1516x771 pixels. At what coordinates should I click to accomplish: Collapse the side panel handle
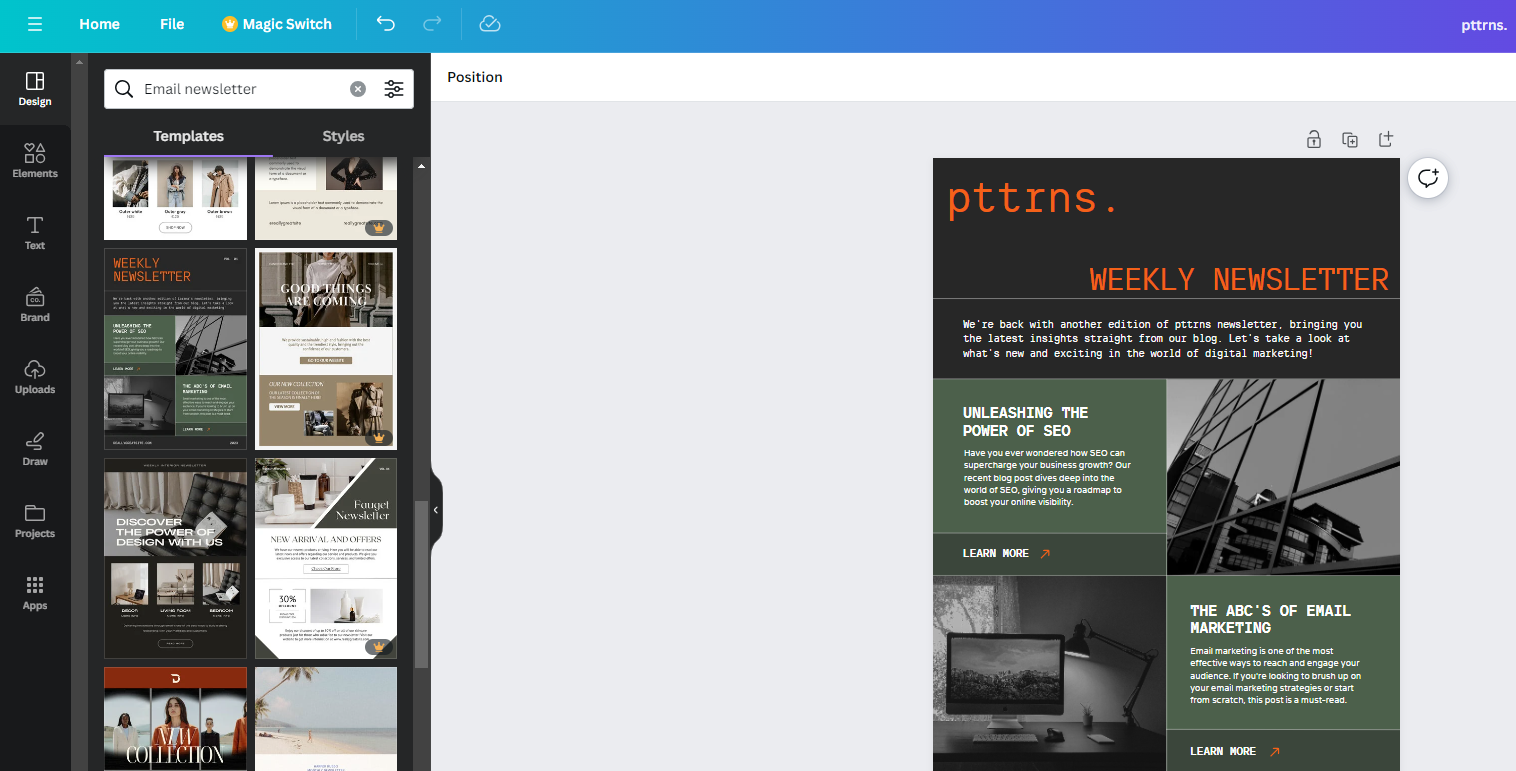435,510
